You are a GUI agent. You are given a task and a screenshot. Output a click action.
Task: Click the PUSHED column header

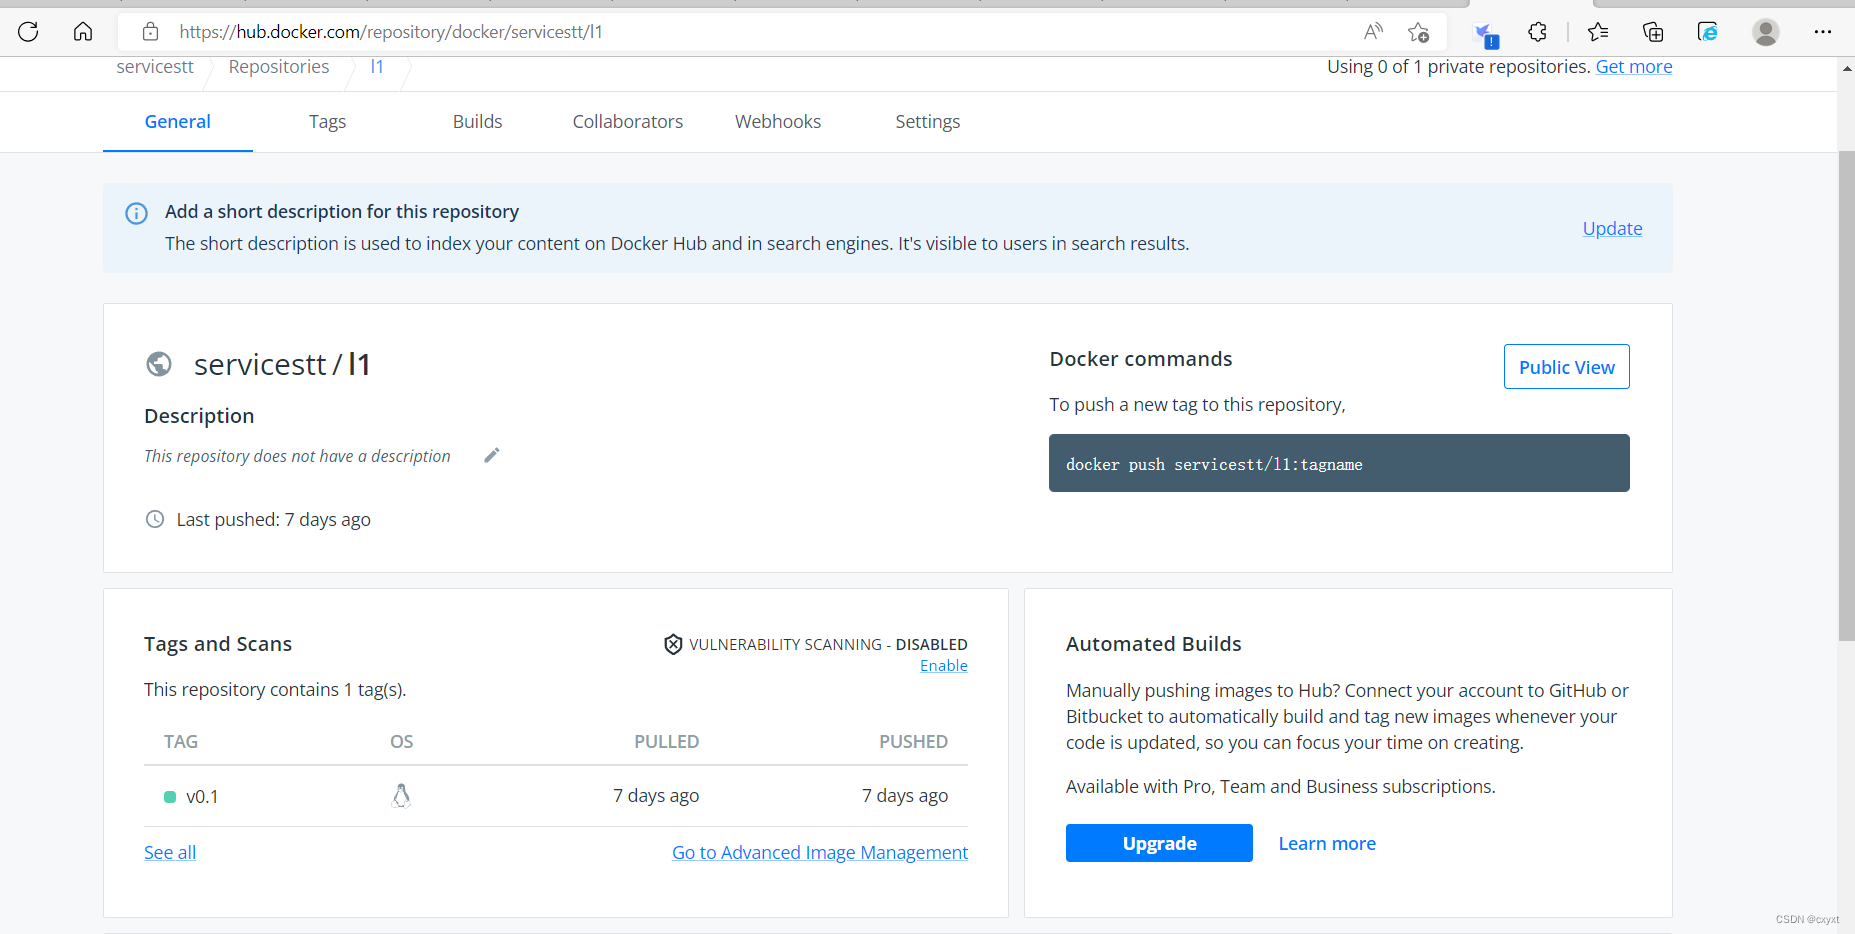913,742
